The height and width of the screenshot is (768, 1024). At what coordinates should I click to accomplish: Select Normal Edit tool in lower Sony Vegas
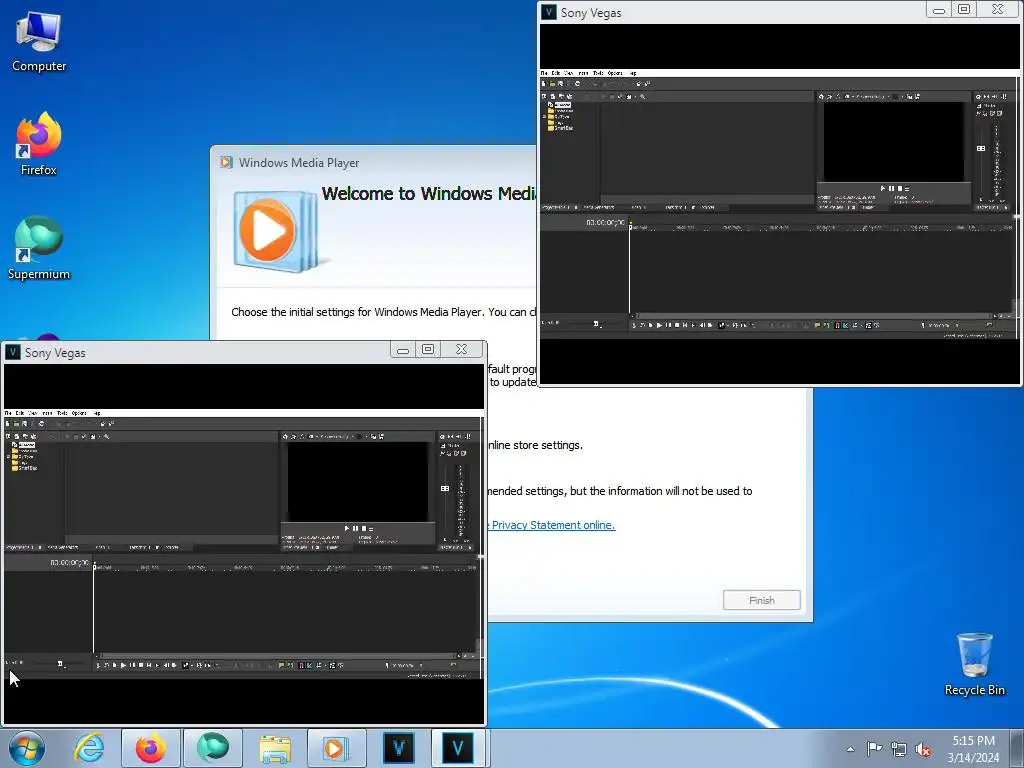point(185,665)
